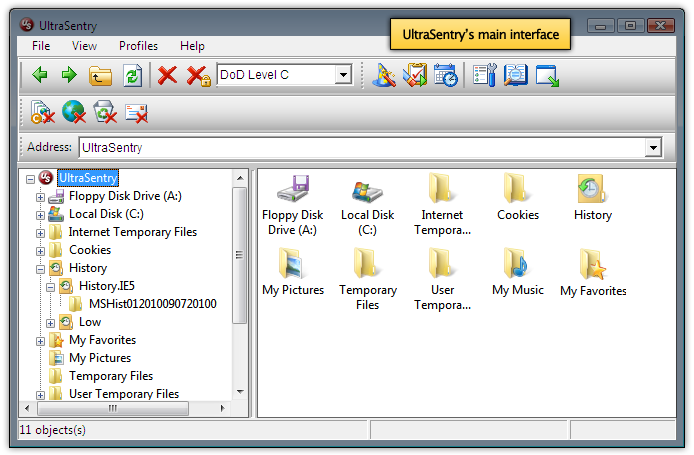
Task: Click the clipboard checkmark icon
Action: click(415, 75)
